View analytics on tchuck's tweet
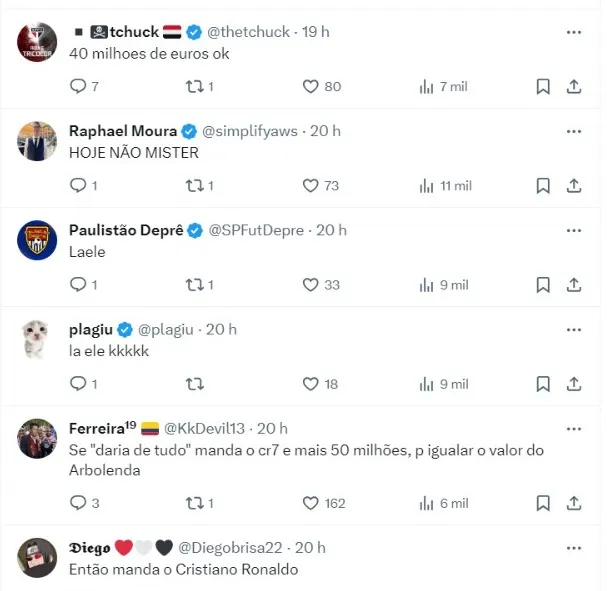Screen dimensions: 607x591 (x=427, y=87)
